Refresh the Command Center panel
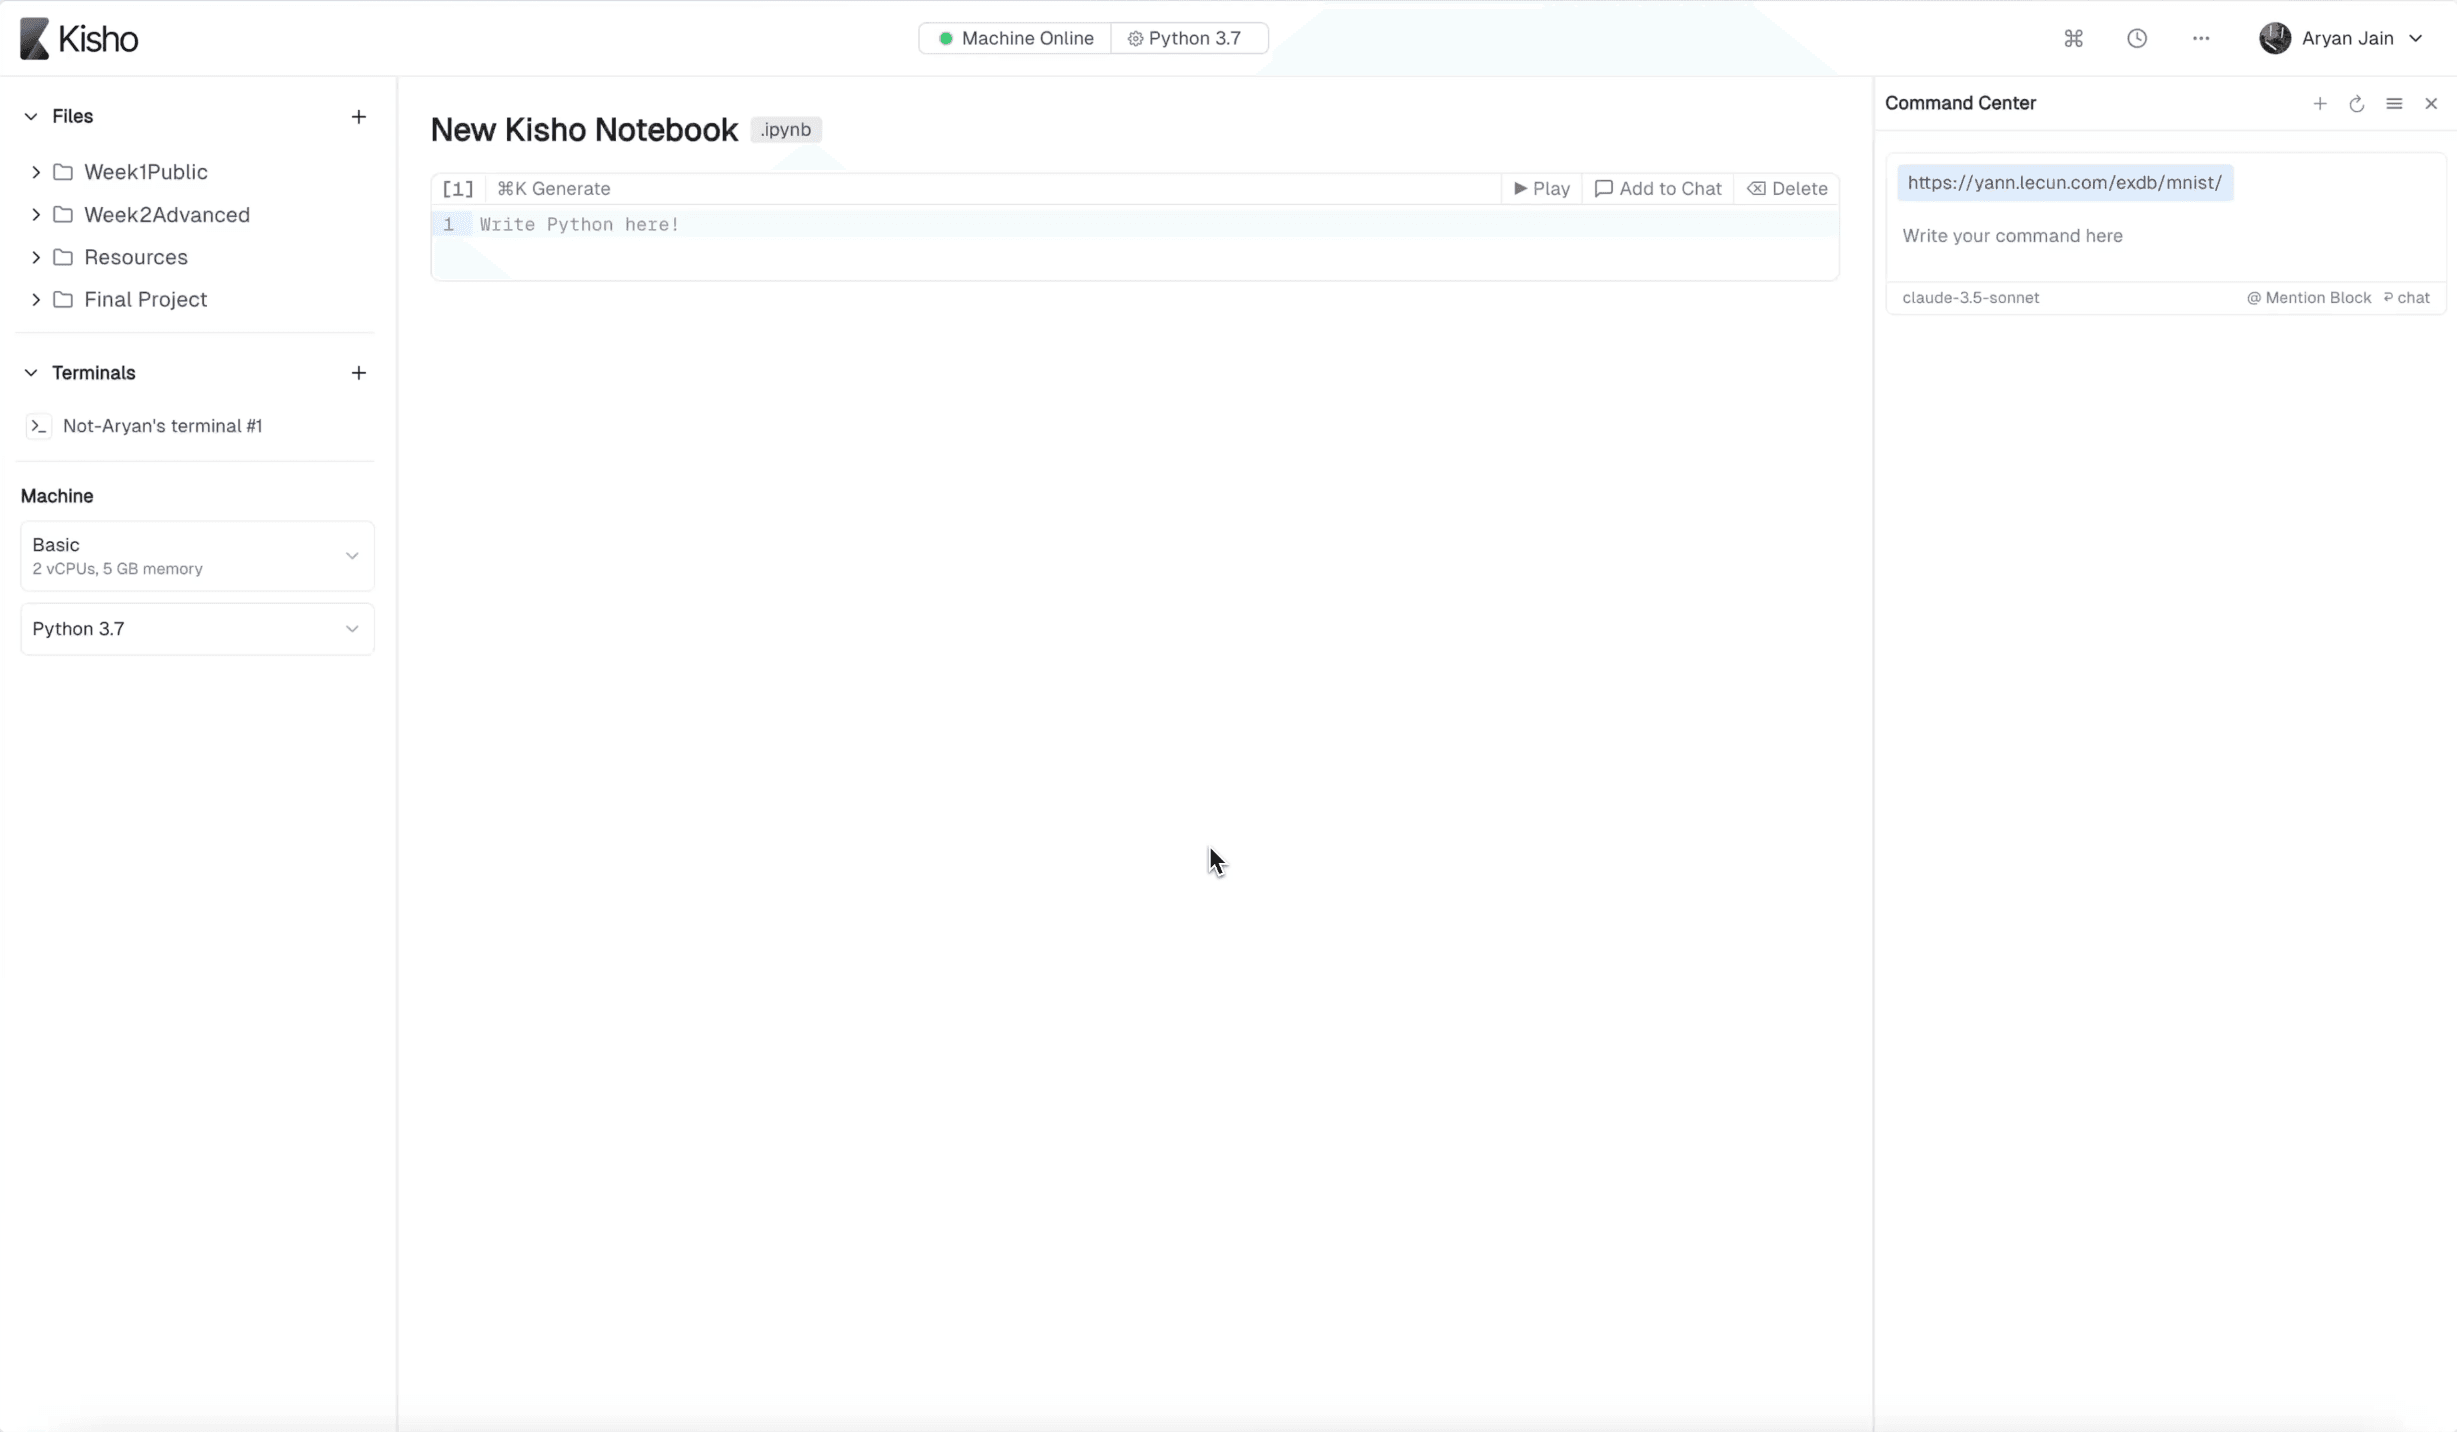The height and width of the screenshot is (1432, 2457). click(2357, 104)
